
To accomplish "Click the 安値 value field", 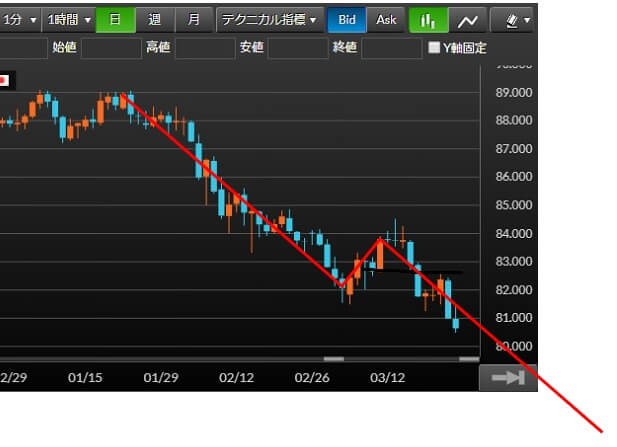I will [x=298, y=48].
